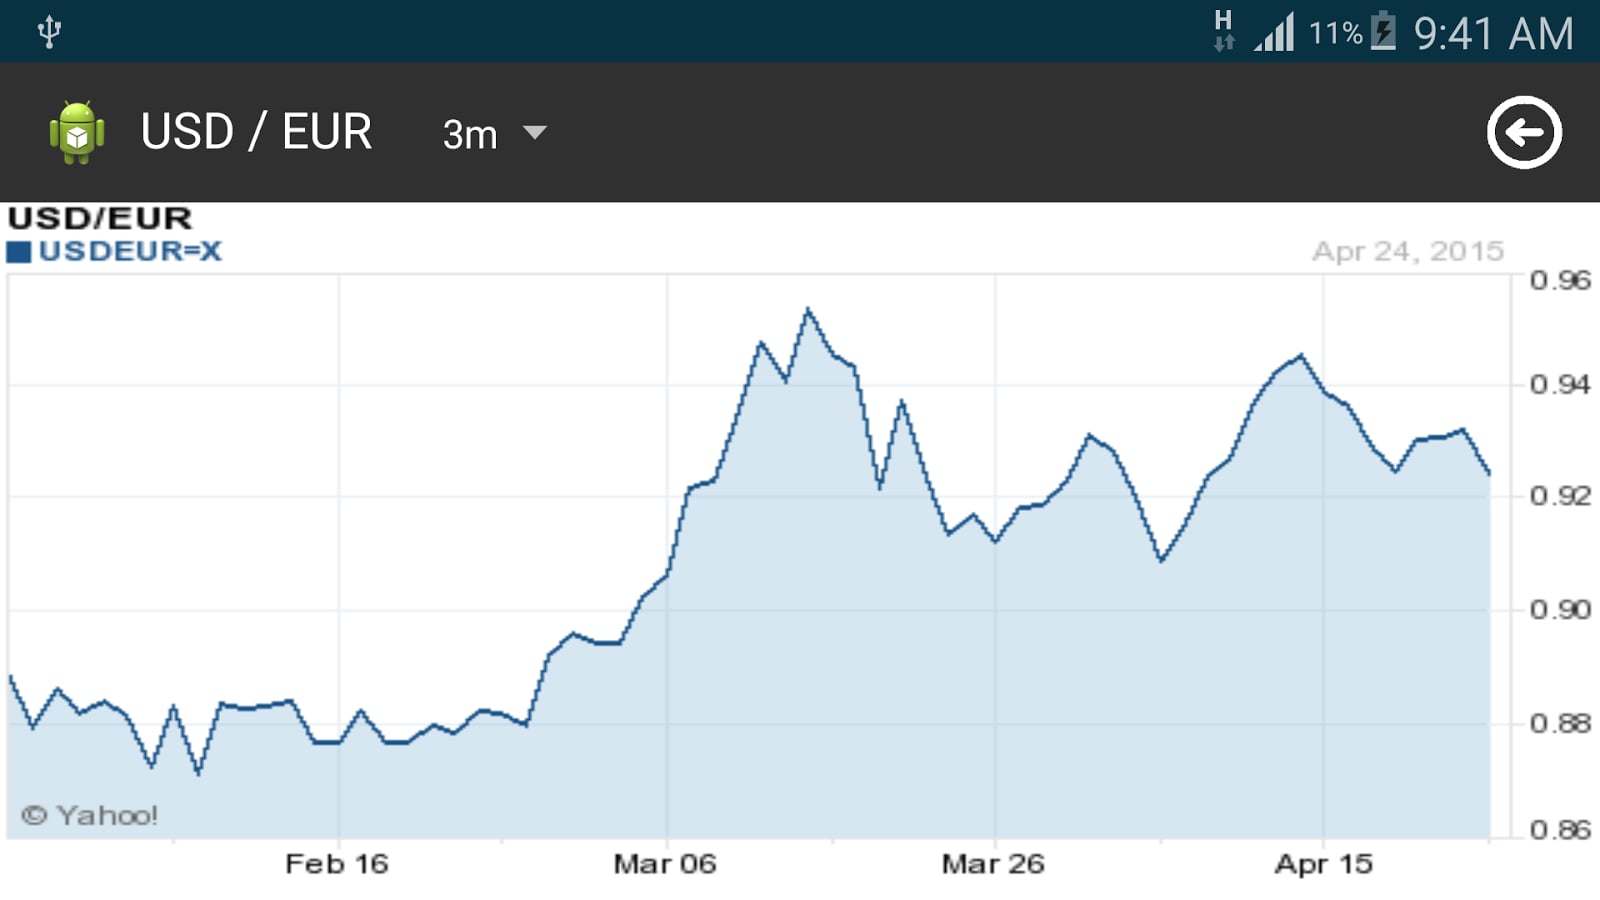Tap the Mar 06 axis label

tap(665, 864)
